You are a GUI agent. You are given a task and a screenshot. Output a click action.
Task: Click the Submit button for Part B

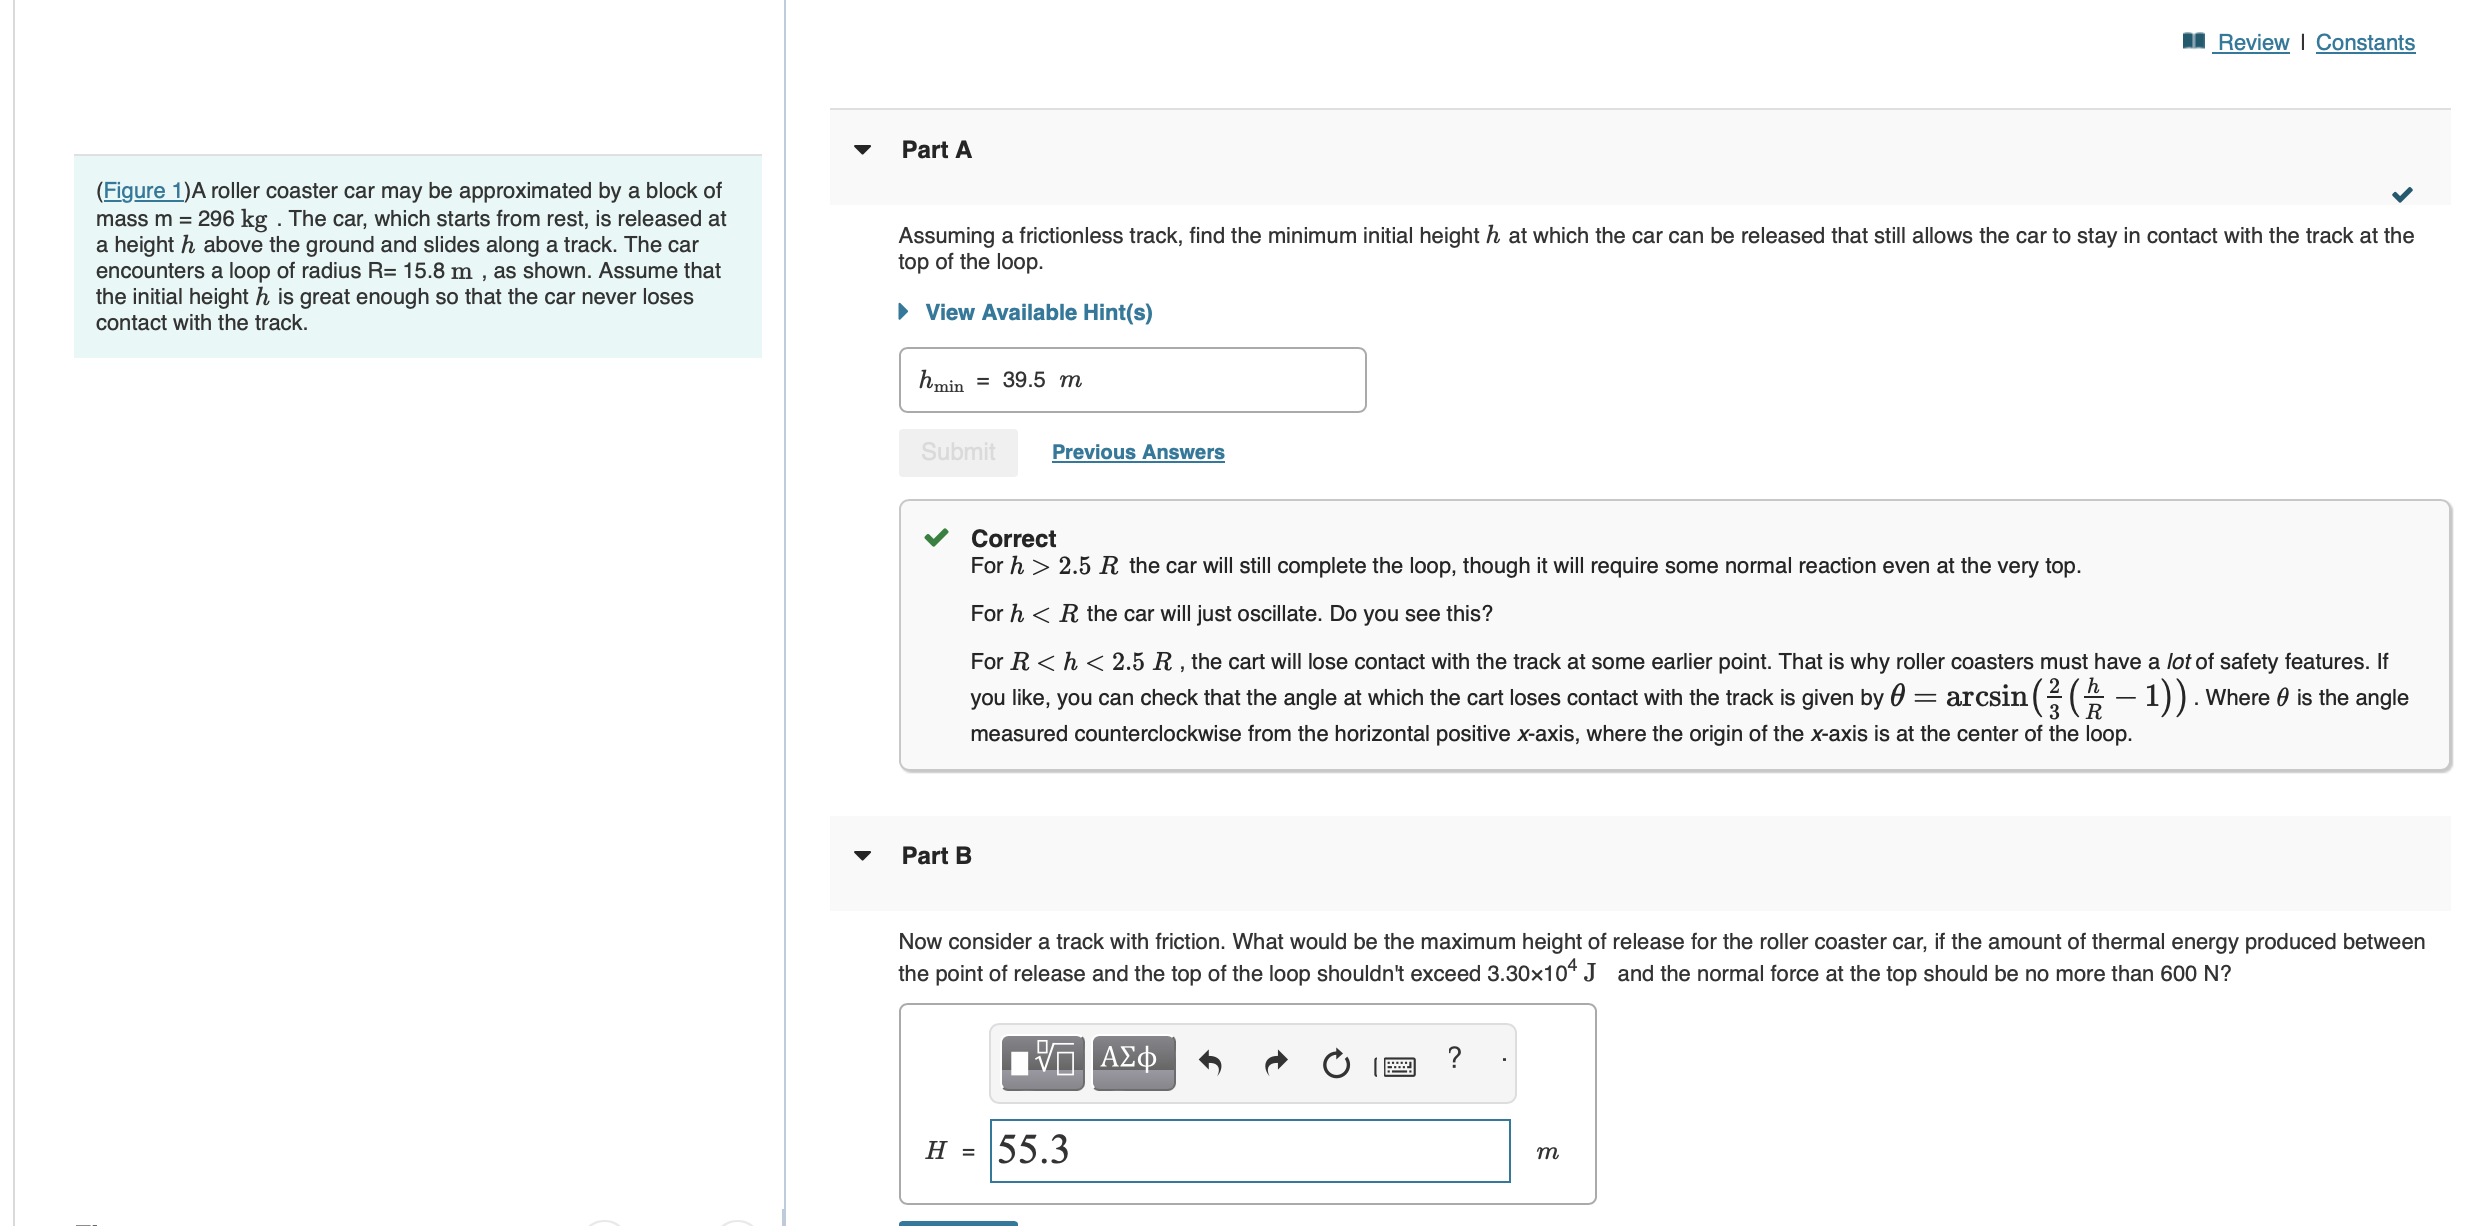click(x=952, y=1220)
